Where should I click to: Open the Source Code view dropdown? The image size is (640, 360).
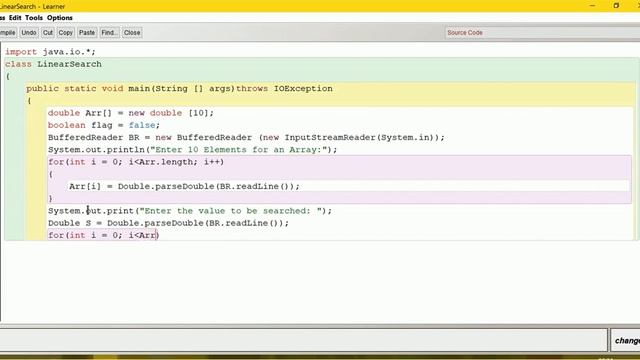(x=542, y=33)
